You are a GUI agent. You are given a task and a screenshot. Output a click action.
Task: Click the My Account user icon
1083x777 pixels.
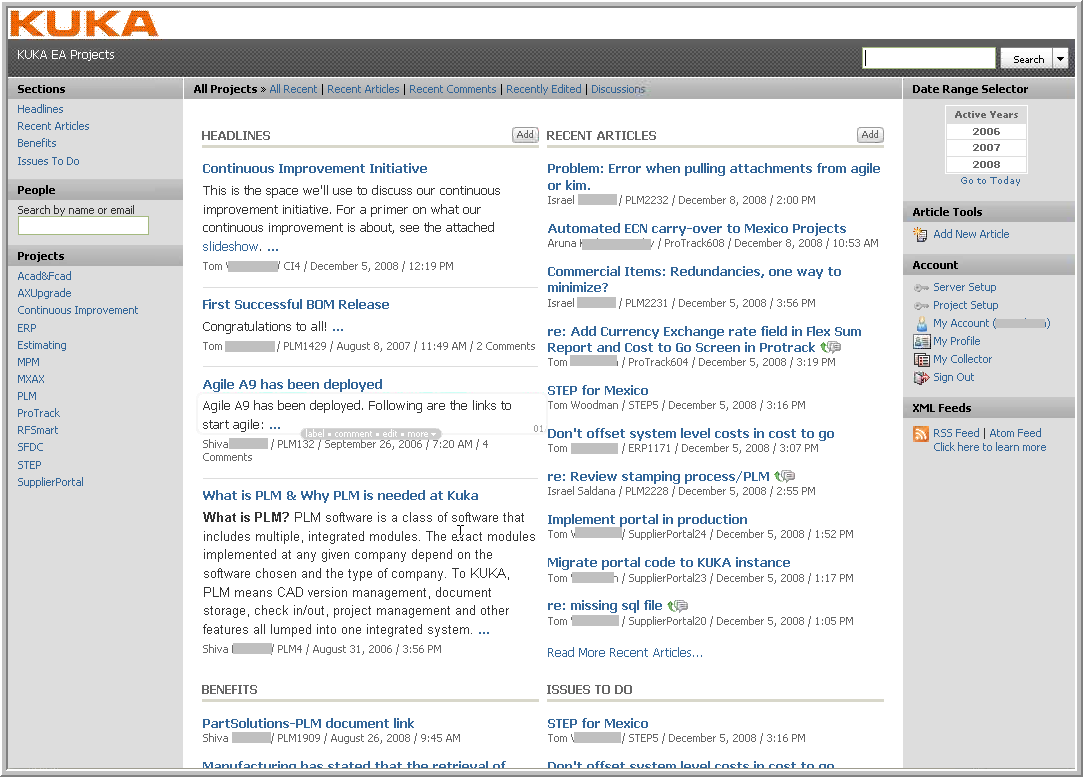click(x=922, y=324)
